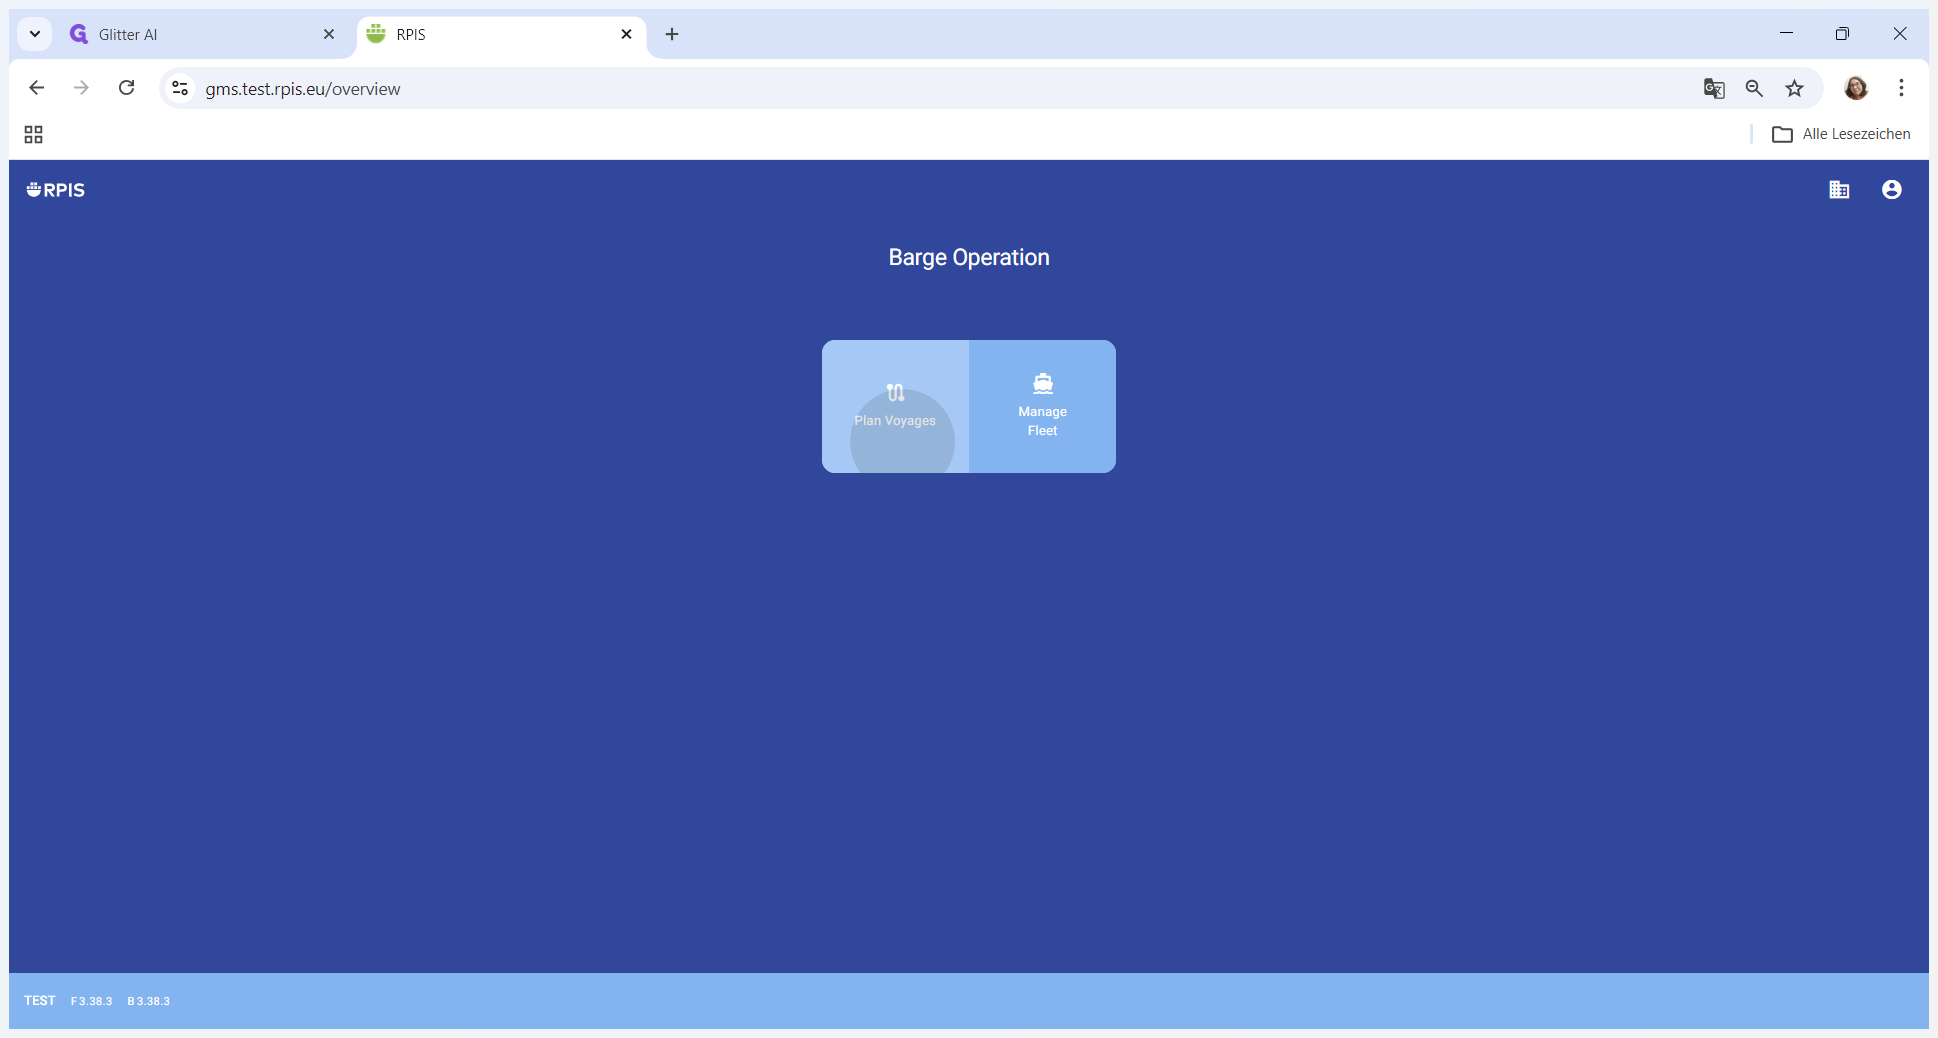Image resolution: width=1938 pixels, height=1038 pixels.
Task: Open Chrome three-dot menu
Action: [1901, 89]
